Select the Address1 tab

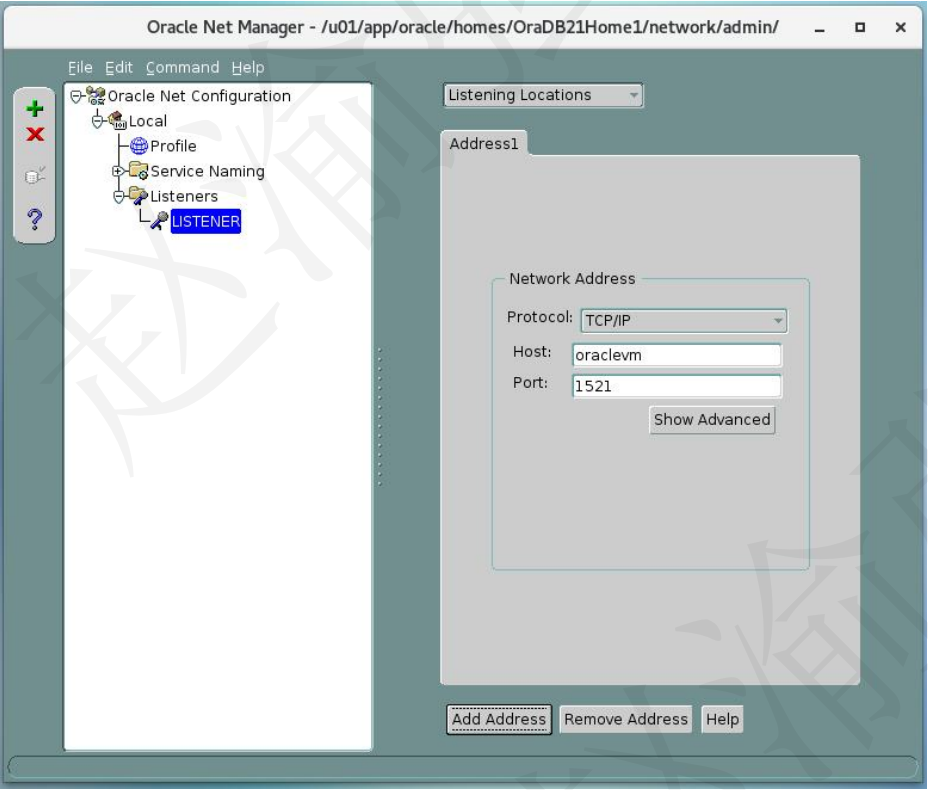(484, 144)
